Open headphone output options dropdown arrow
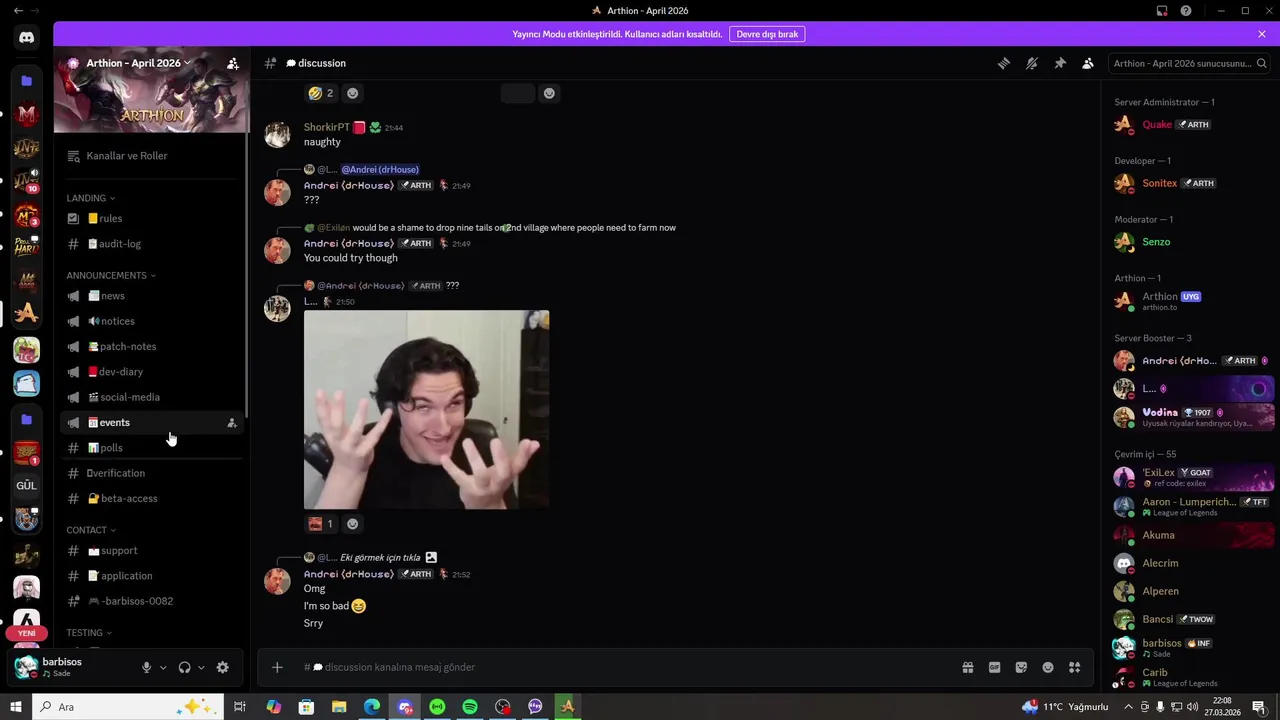 201,668
